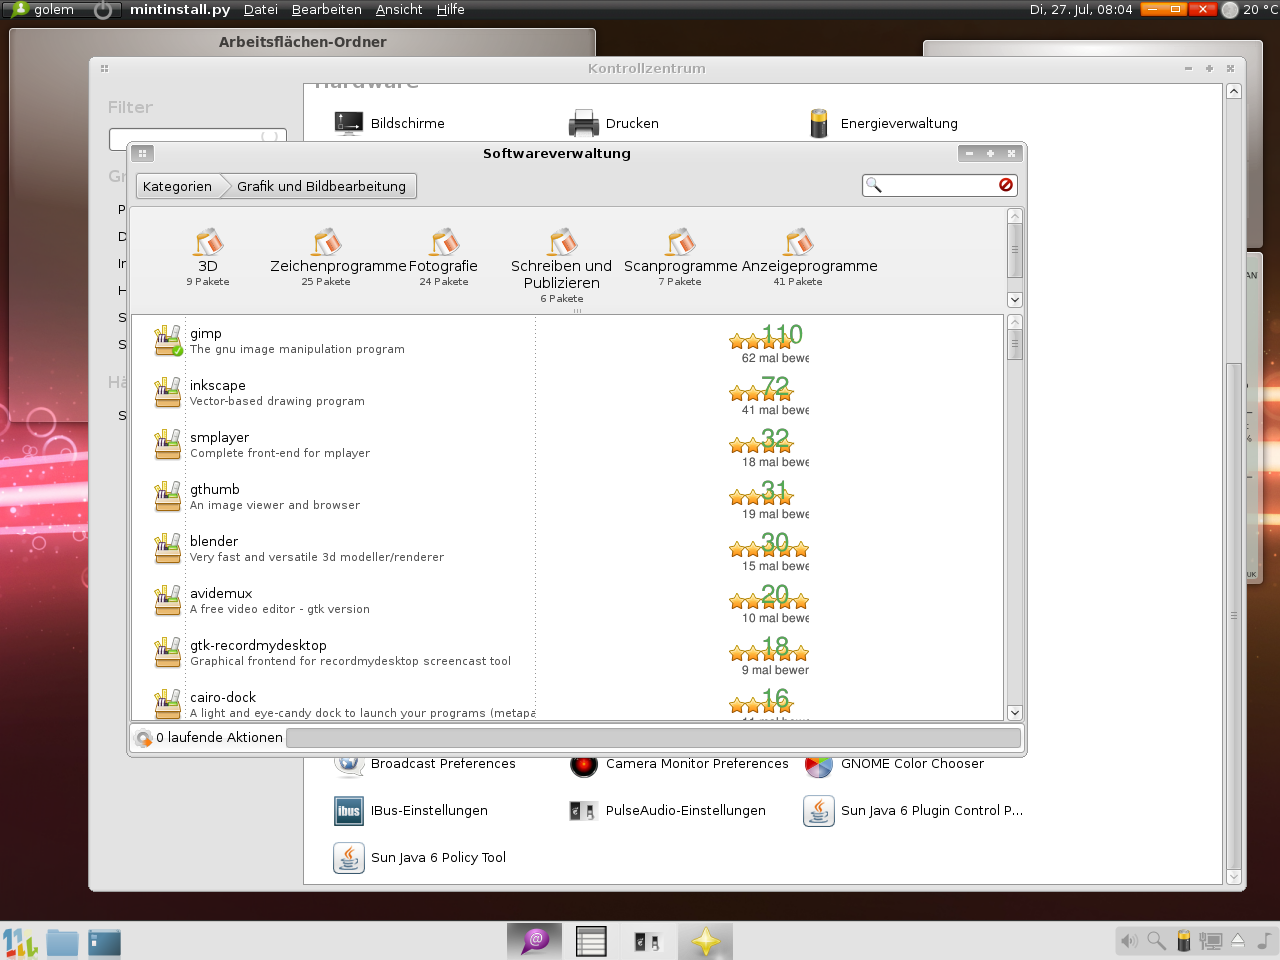
Task: Open the Datei menu
Action: click(260, 10)
